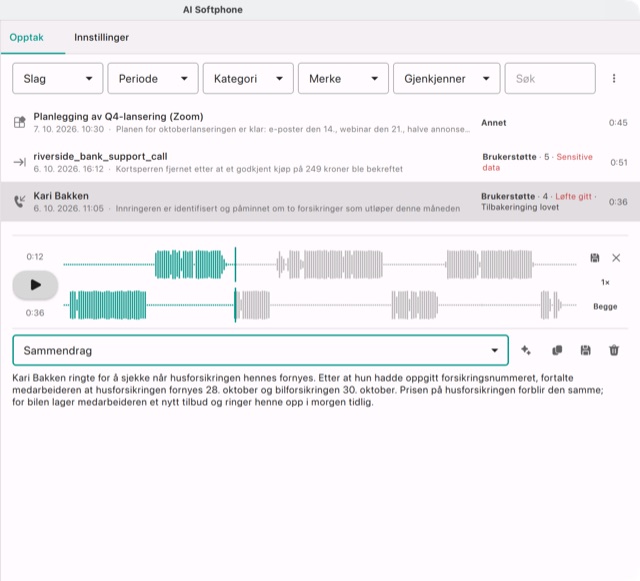The height and width of the screenshot is (581, 640).
Task: Expand the Sammendrag dropdown
Action: tap(260, 350)
